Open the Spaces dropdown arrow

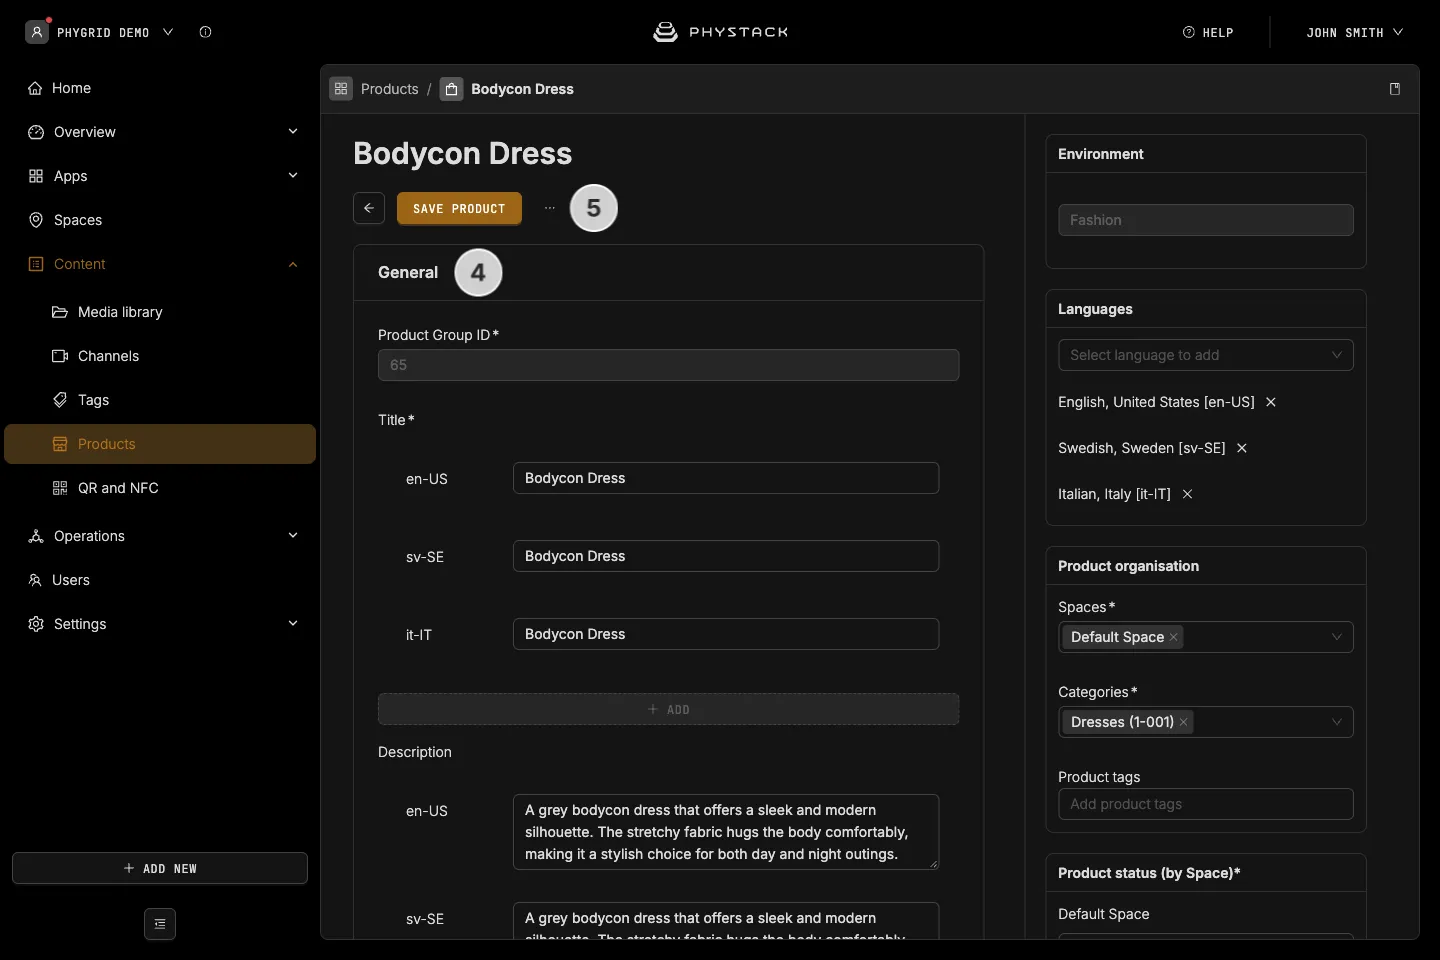(1337, 637)
